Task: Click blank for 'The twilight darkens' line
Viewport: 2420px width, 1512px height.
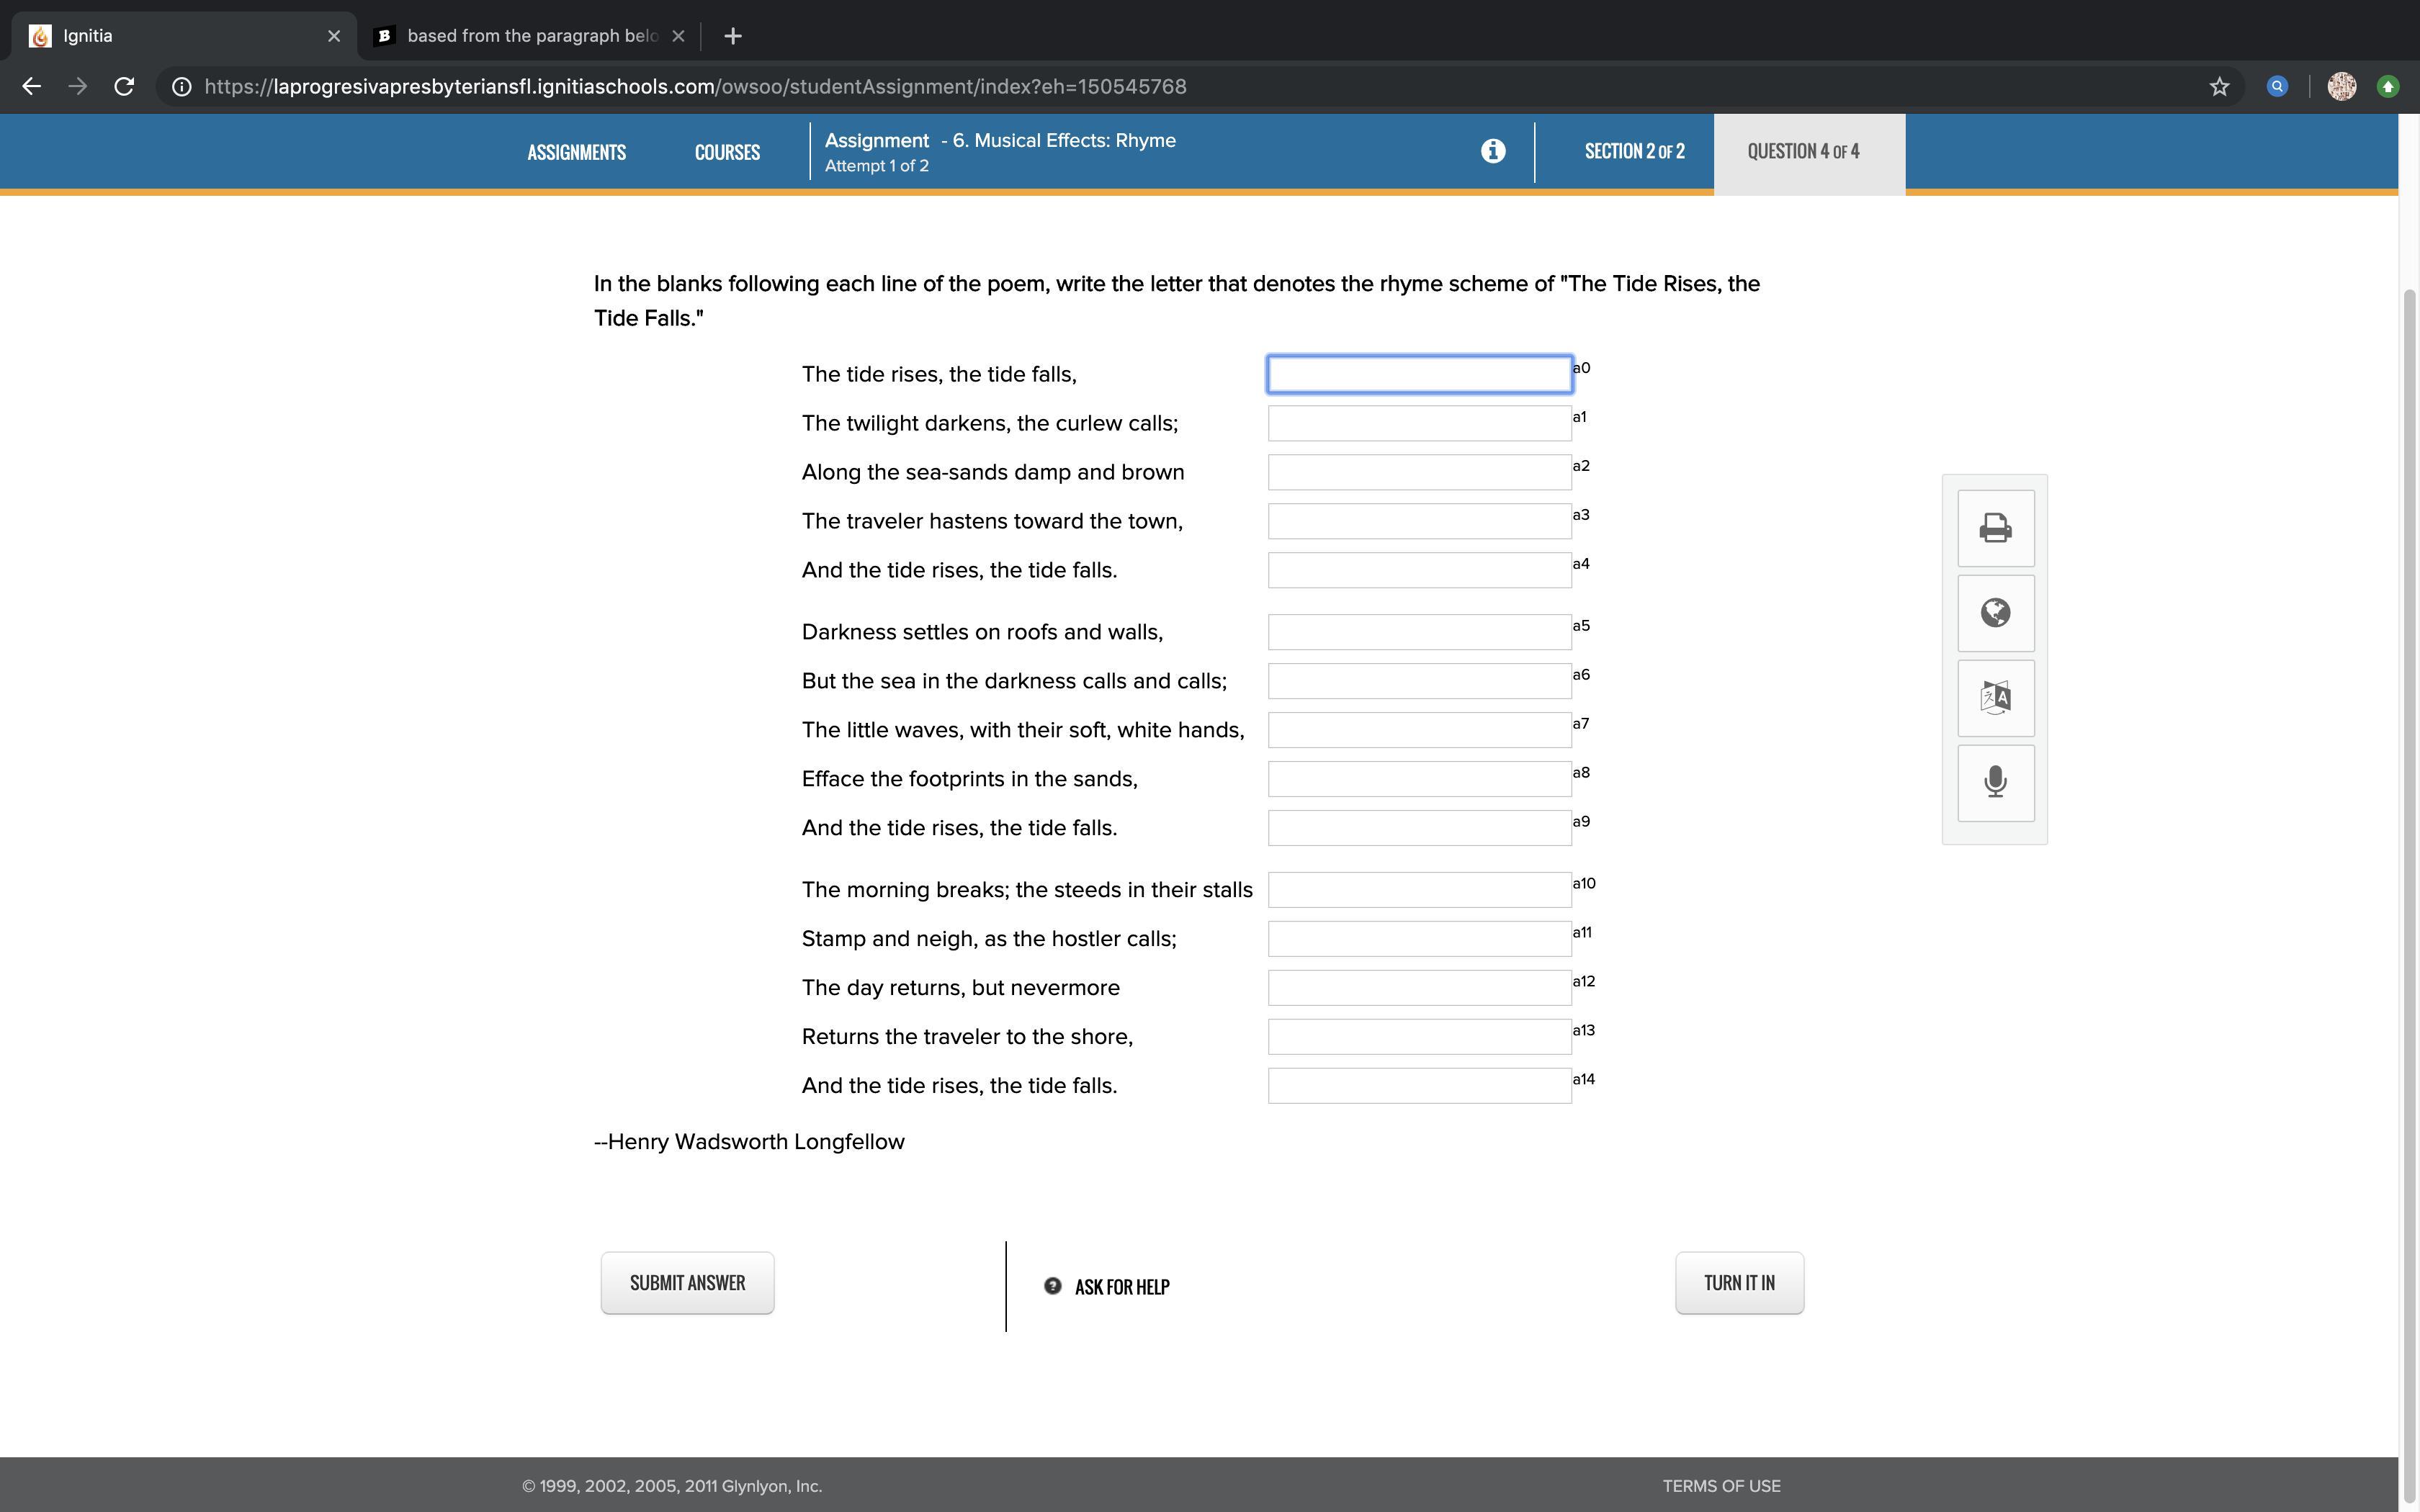Action: (x=1419, y=424)
